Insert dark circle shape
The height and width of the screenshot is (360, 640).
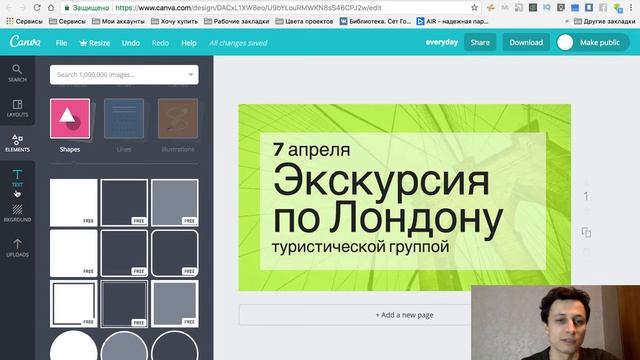click(175, 346)
